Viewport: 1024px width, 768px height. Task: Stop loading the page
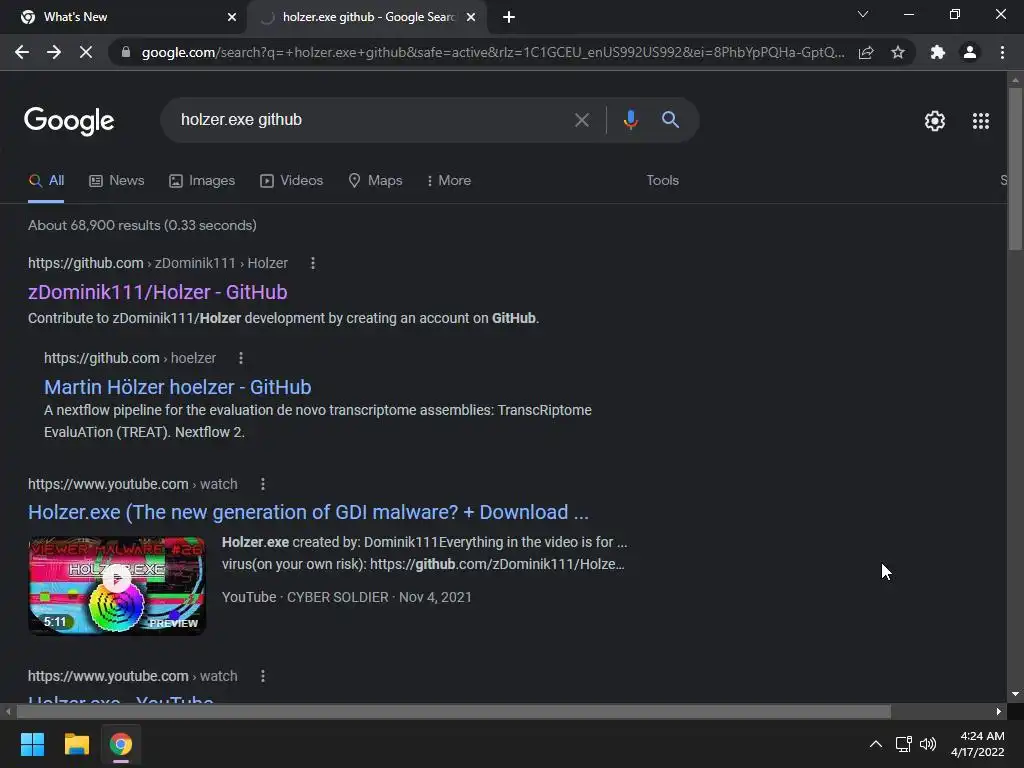coord(86,52)
